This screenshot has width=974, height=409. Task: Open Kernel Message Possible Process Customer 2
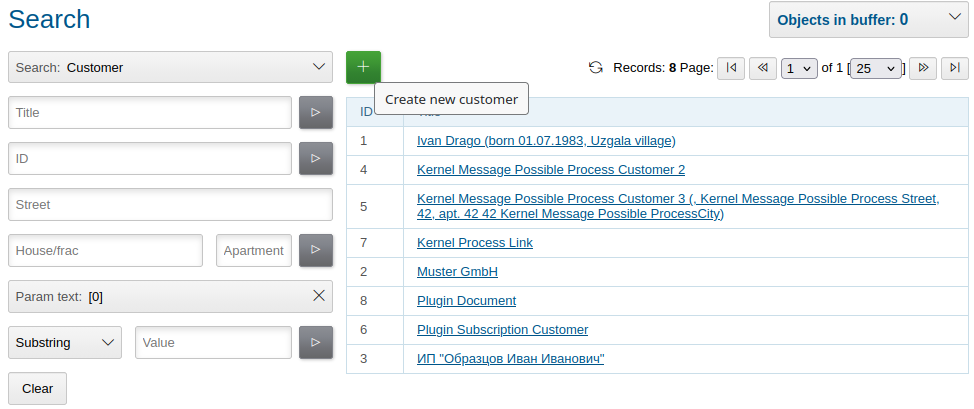551,170
